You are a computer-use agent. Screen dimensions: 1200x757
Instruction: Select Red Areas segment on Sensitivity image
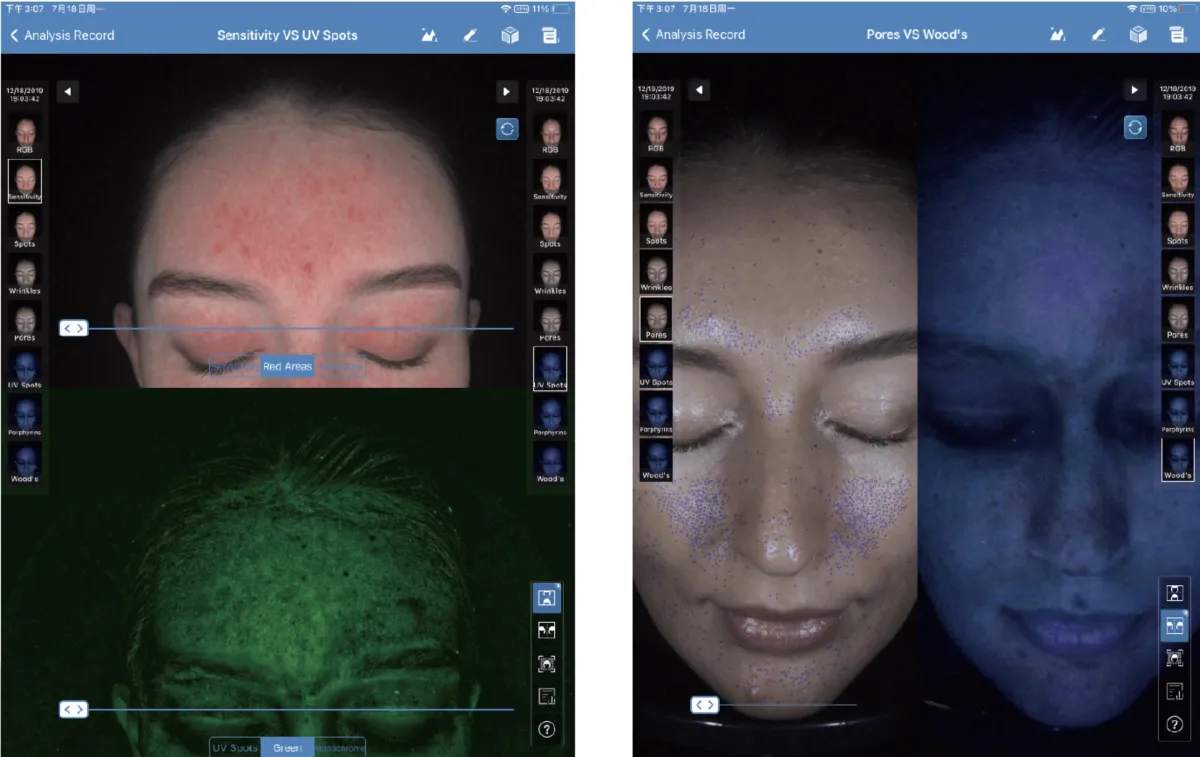coord(287,367)
